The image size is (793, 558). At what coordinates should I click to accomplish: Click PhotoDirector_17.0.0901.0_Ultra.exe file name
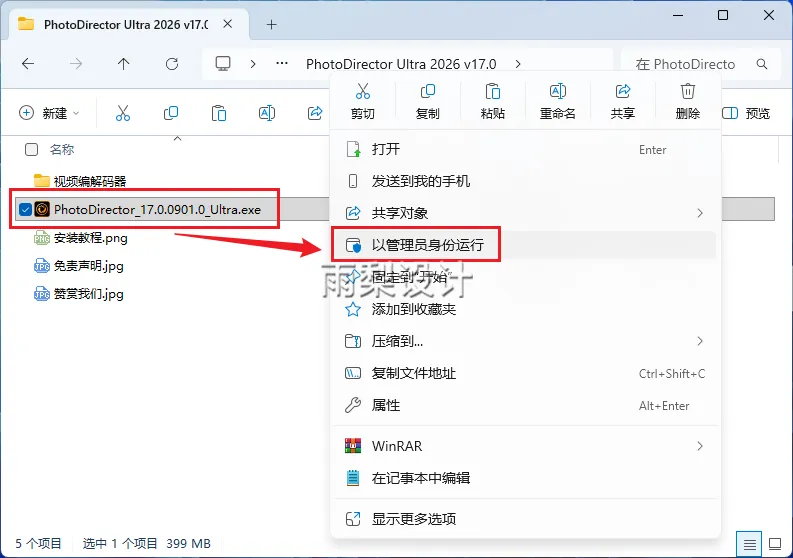point(157,209)
